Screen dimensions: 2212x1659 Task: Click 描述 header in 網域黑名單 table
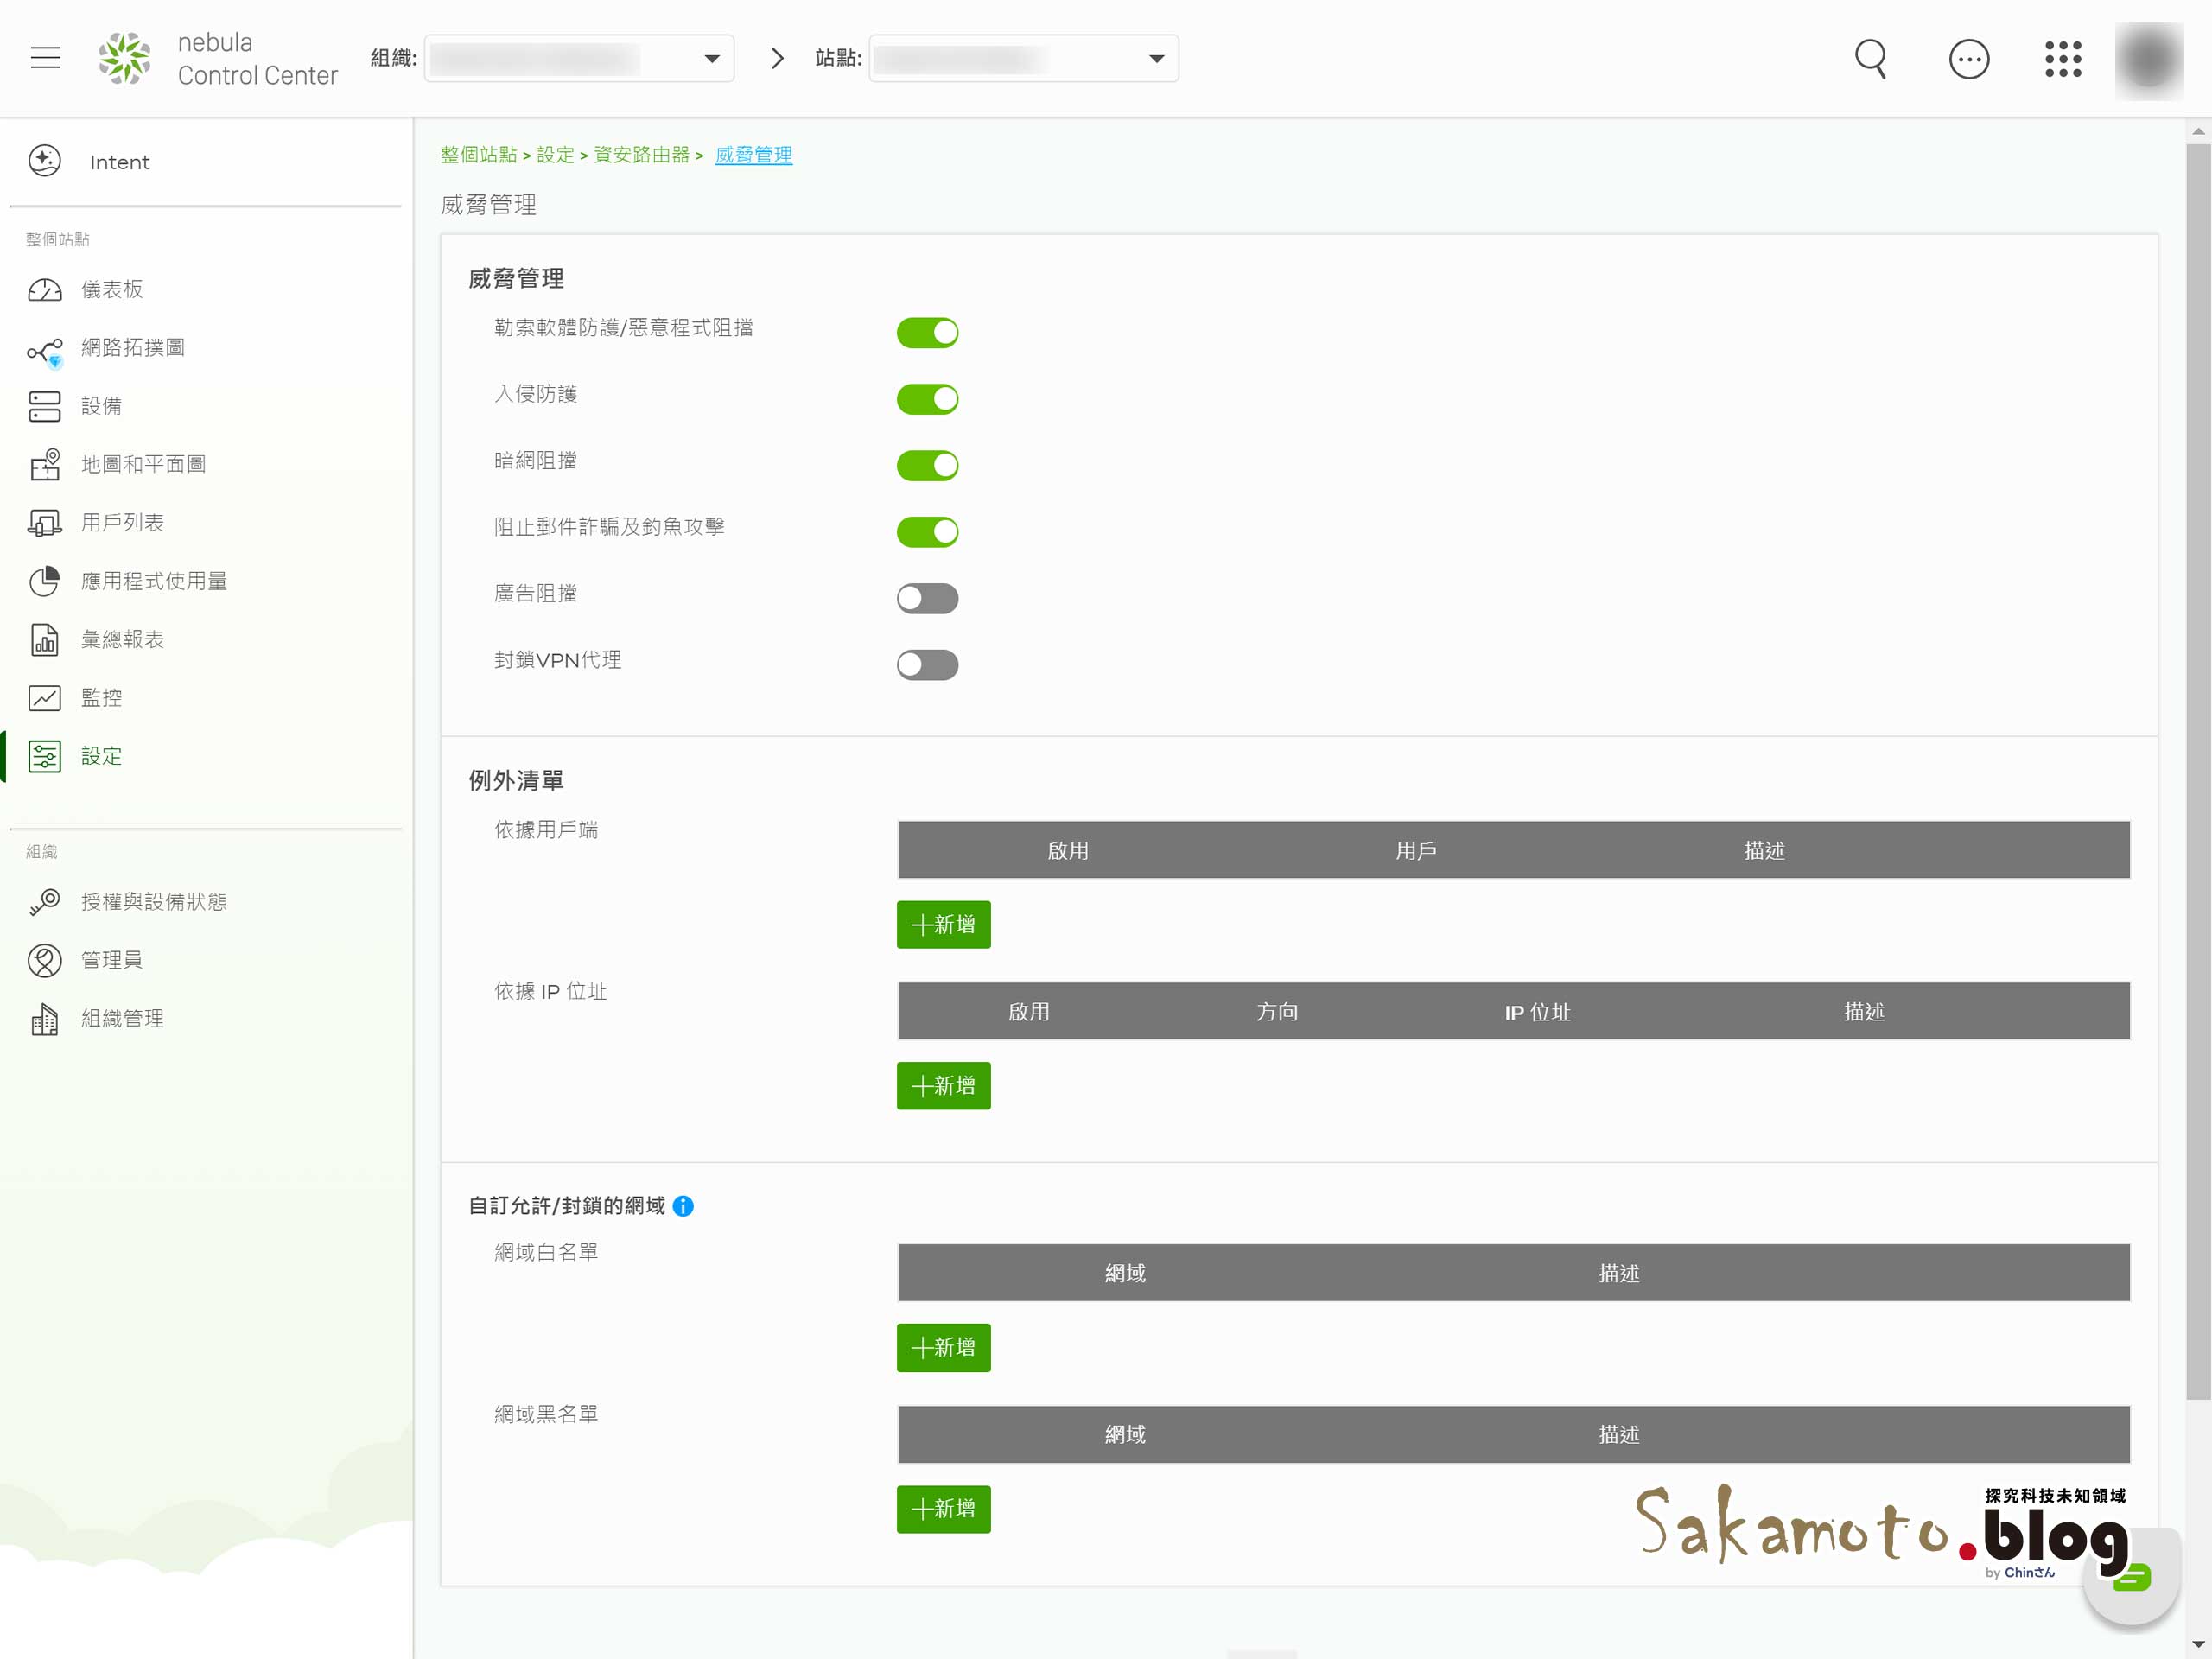tap(1618, 1435)
